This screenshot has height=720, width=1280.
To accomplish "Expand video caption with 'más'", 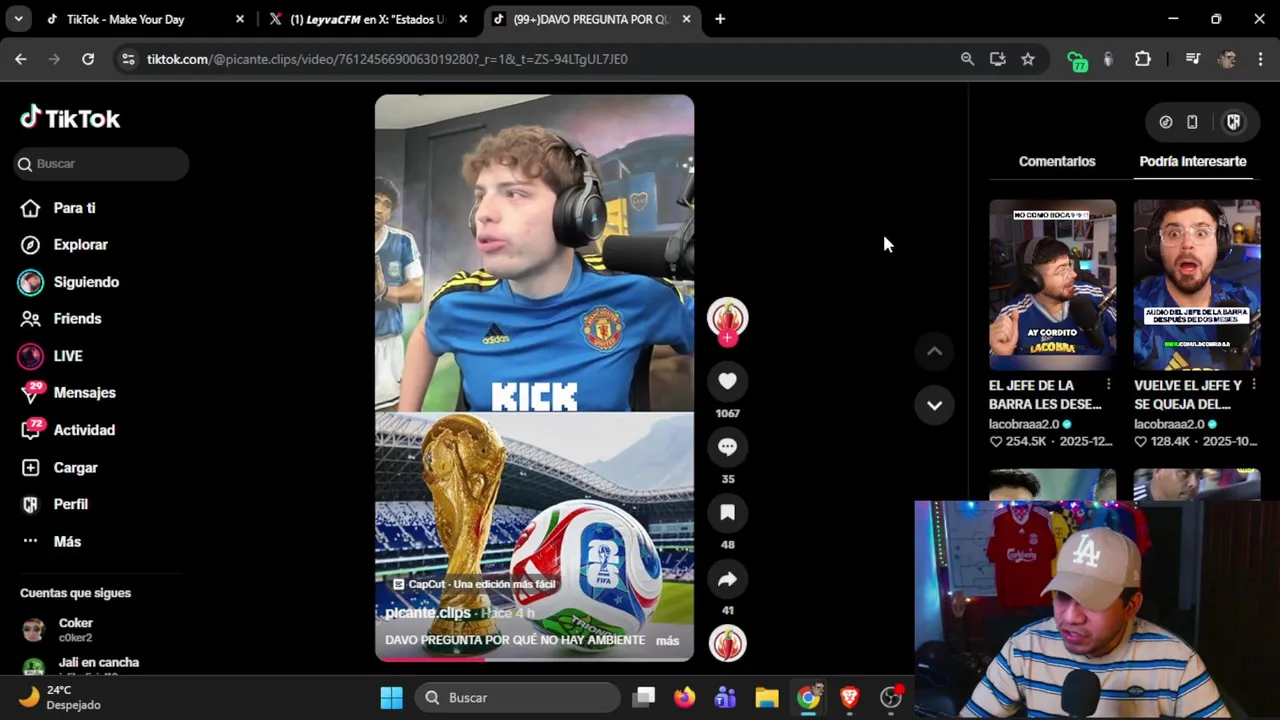I will (x=667, y=641).
